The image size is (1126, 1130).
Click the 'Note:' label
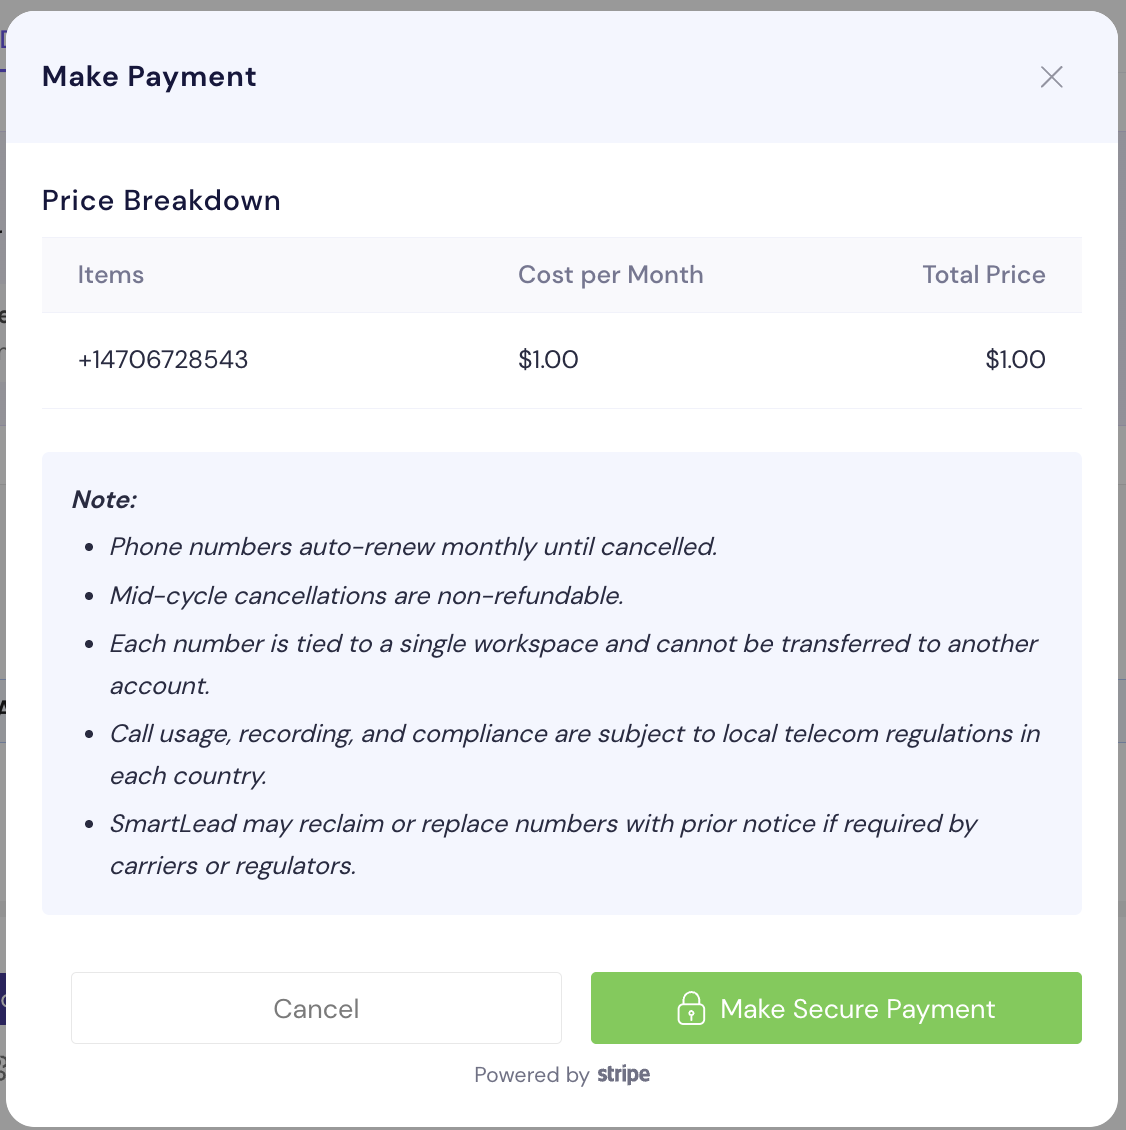click(x=104, y=500)
